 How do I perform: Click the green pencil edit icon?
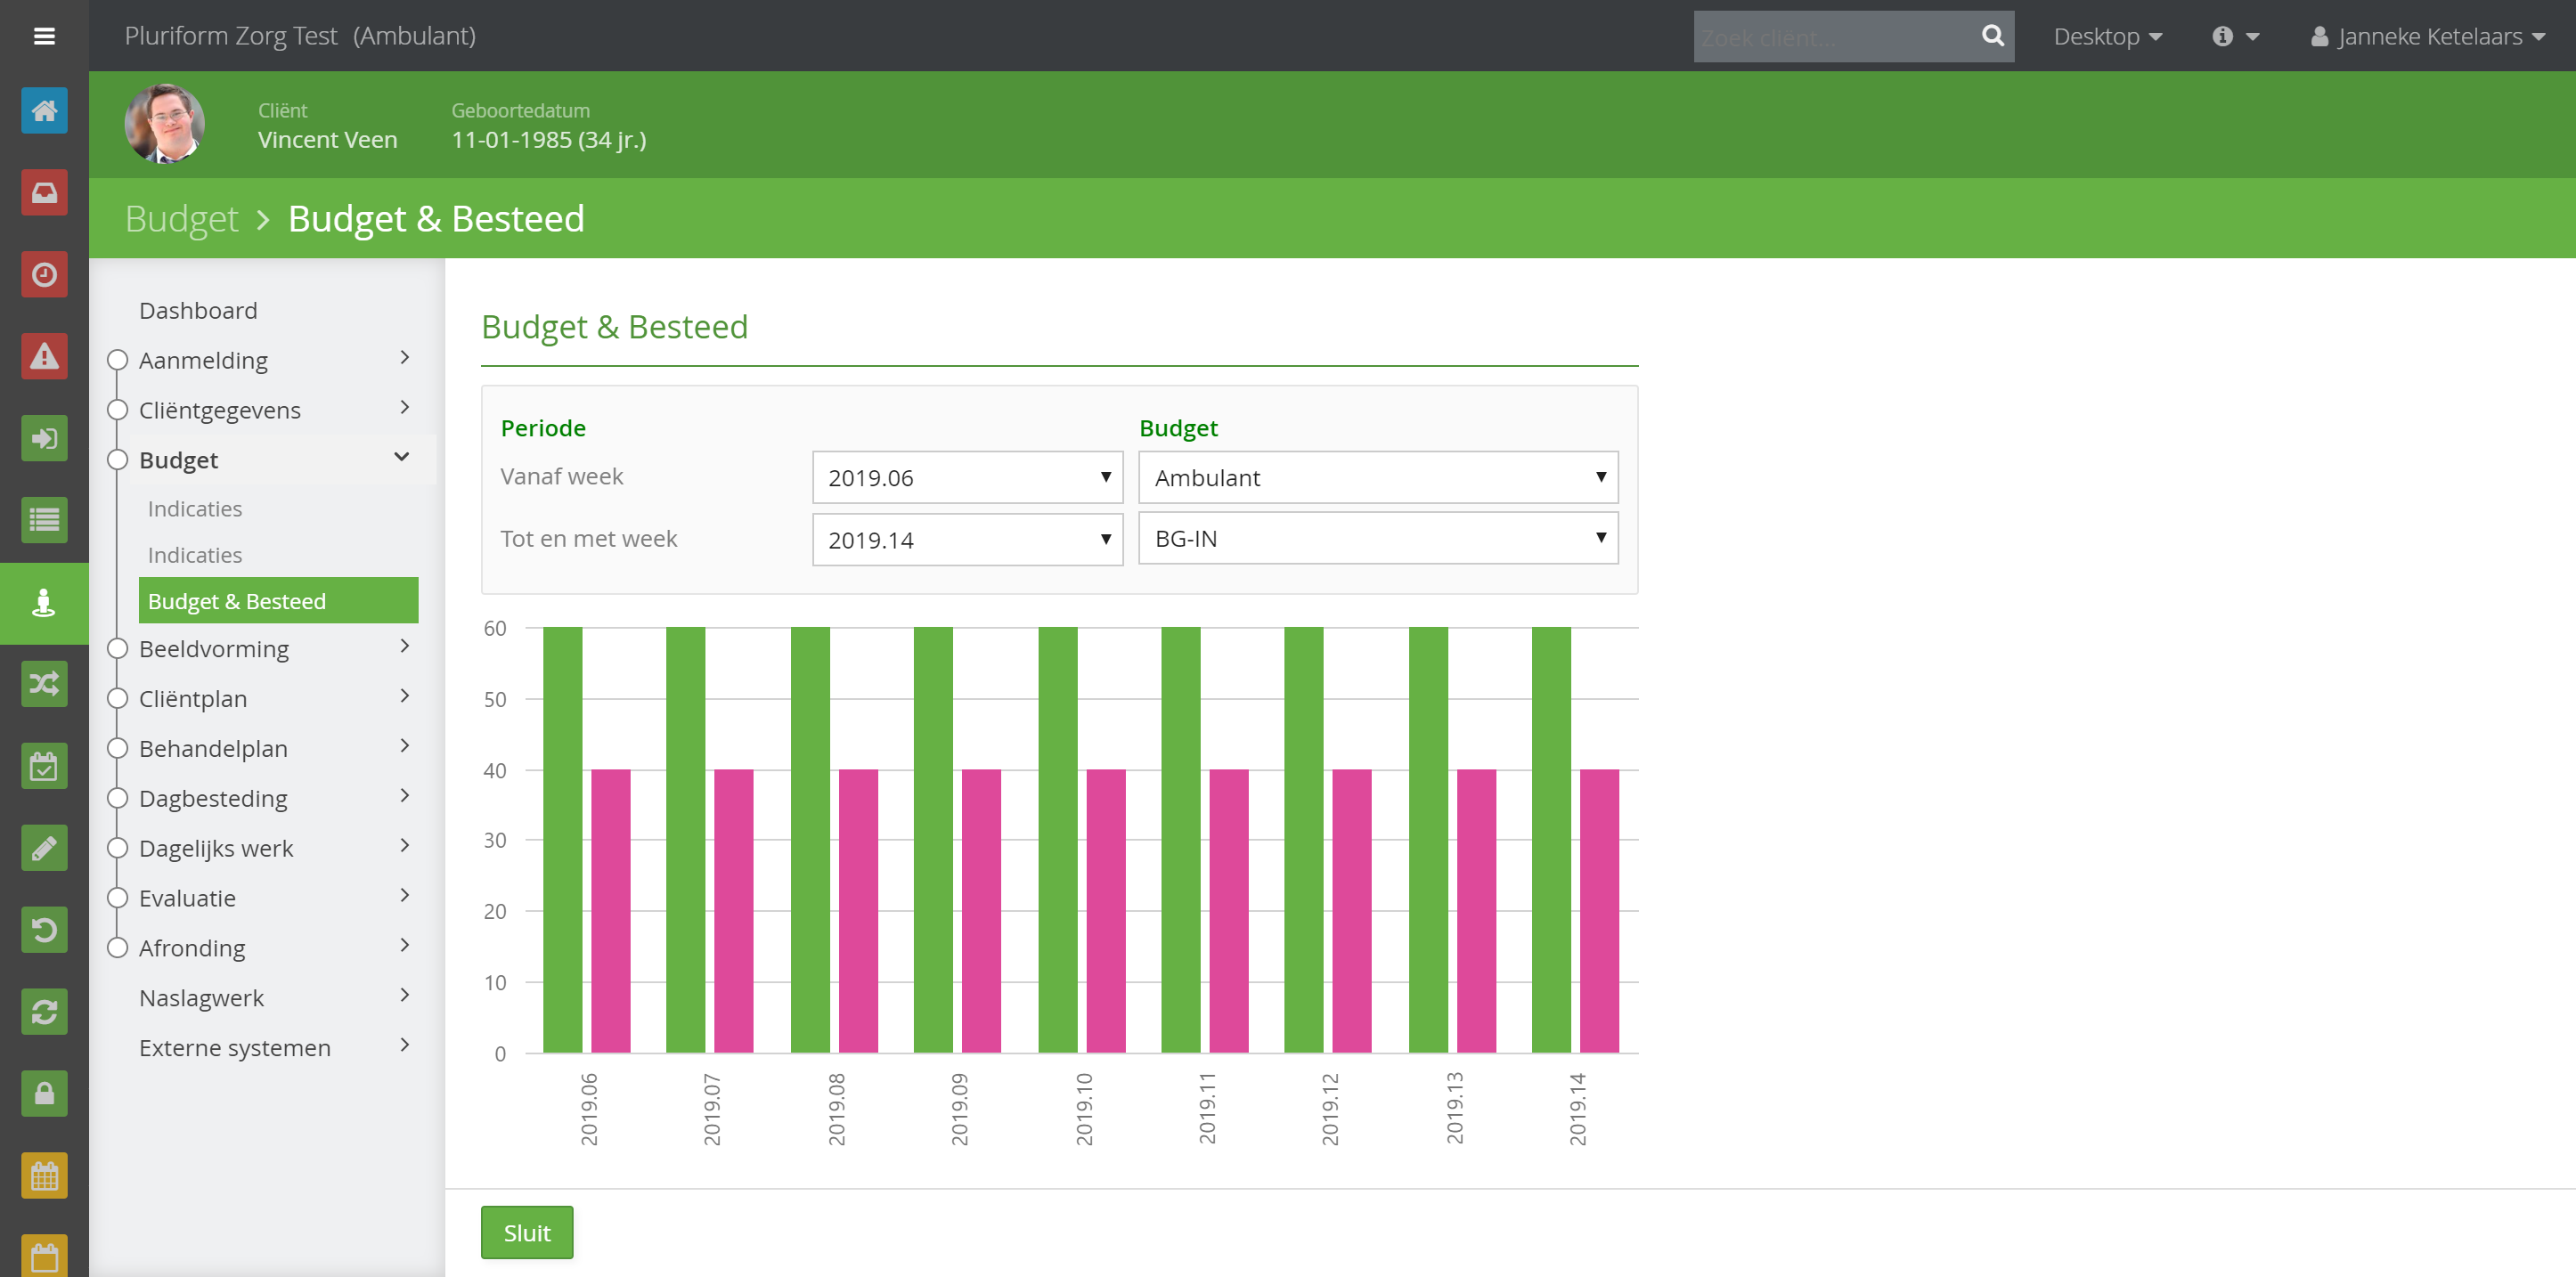point(44,848)
